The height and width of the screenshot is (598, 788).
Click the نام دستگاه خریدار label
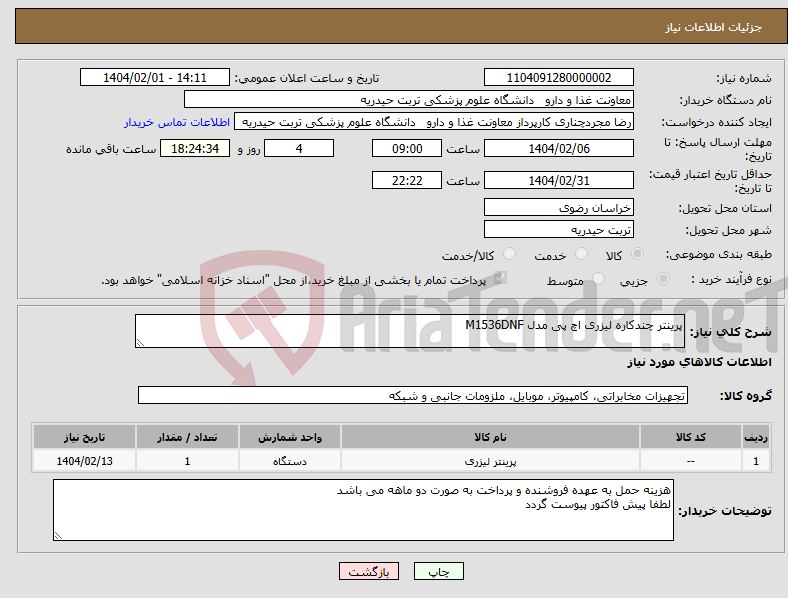pyautogui.click(x=725, y=101)
